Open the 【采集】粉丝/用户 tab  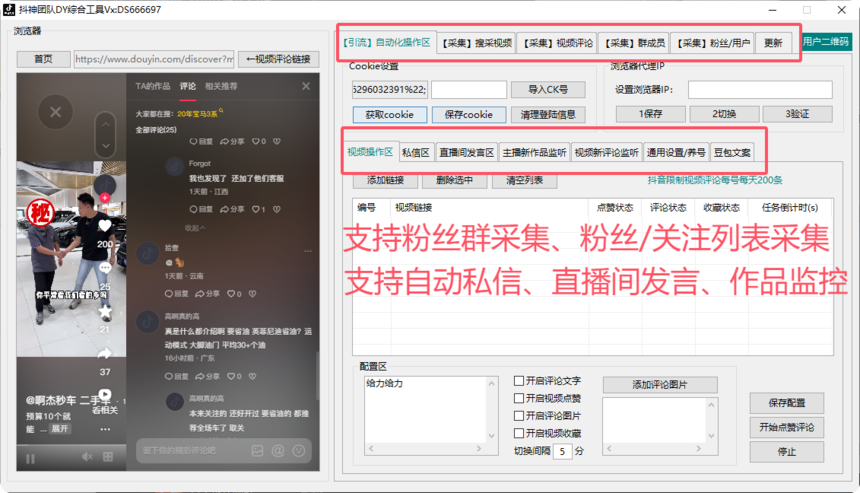pyautogui.click(x=713, y=43)
